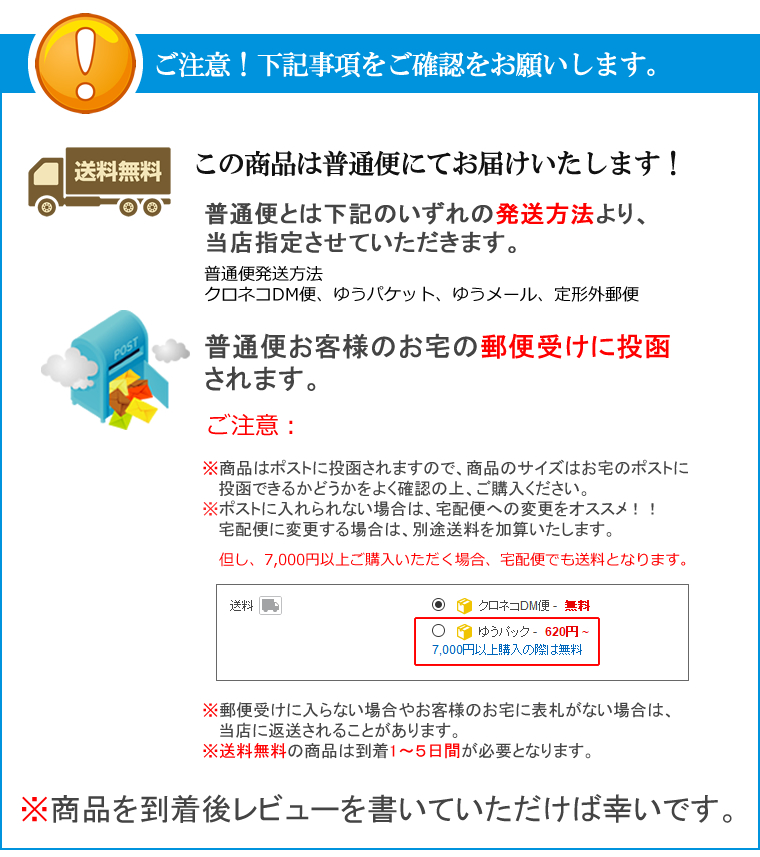This screenshot has height=857, width=760.
Task: Select the クロネコDM便 radio button
Action: tap(438, 604)
